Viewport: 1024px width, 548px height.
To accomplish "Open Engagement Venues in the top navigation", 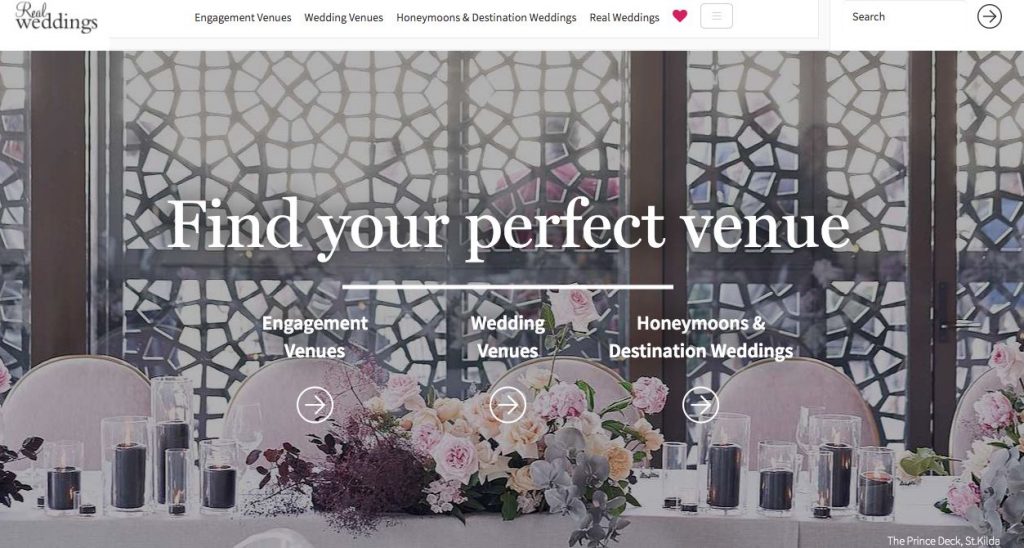I will click(x=243, y=18).
